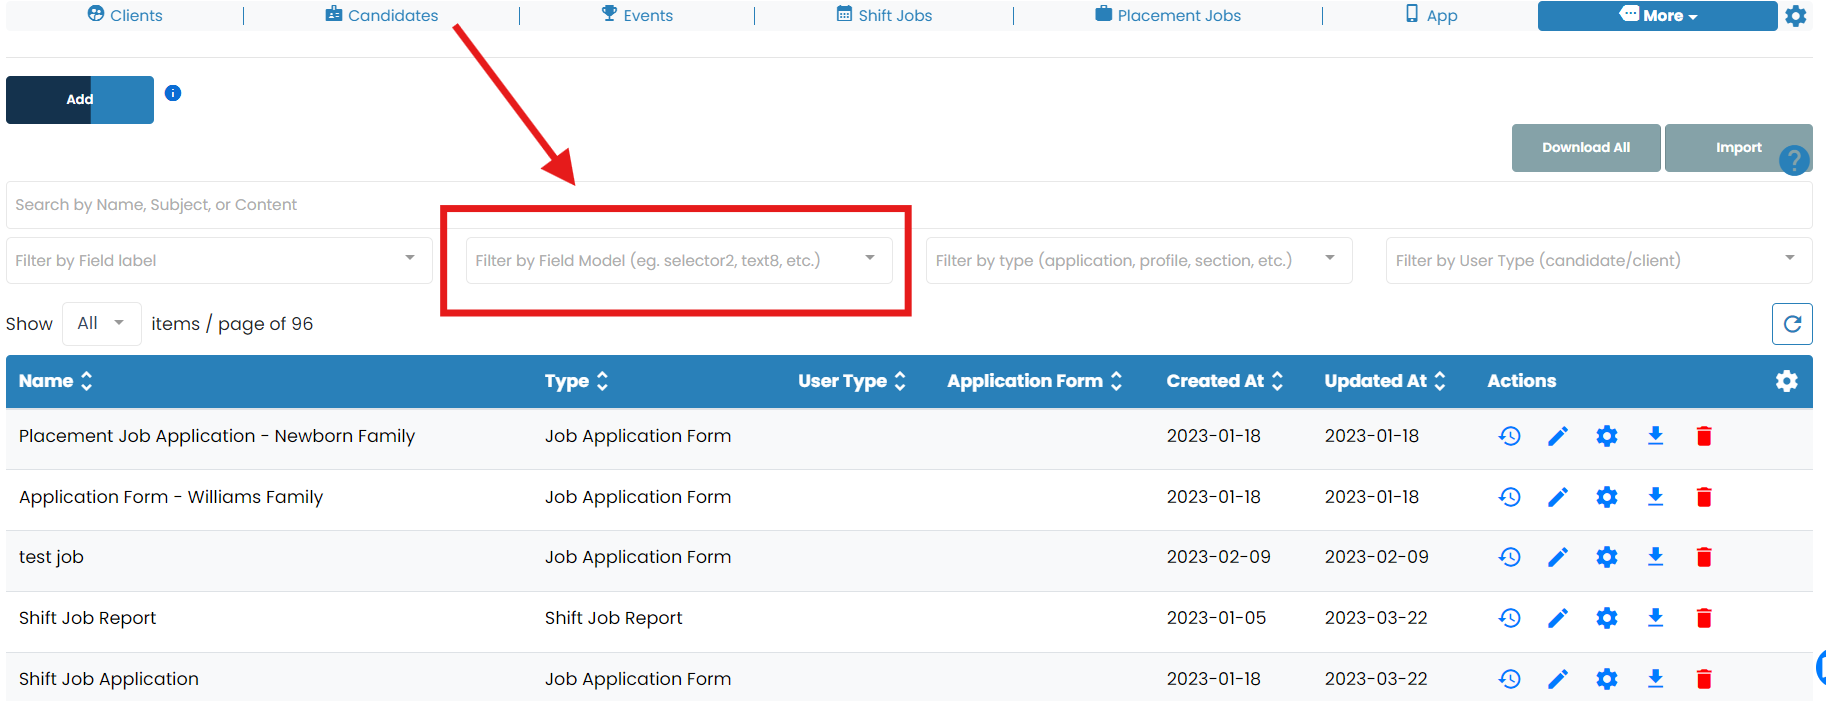Delete the Shift Job Application row
The image size is (1826, 701).
point(1704,679)
